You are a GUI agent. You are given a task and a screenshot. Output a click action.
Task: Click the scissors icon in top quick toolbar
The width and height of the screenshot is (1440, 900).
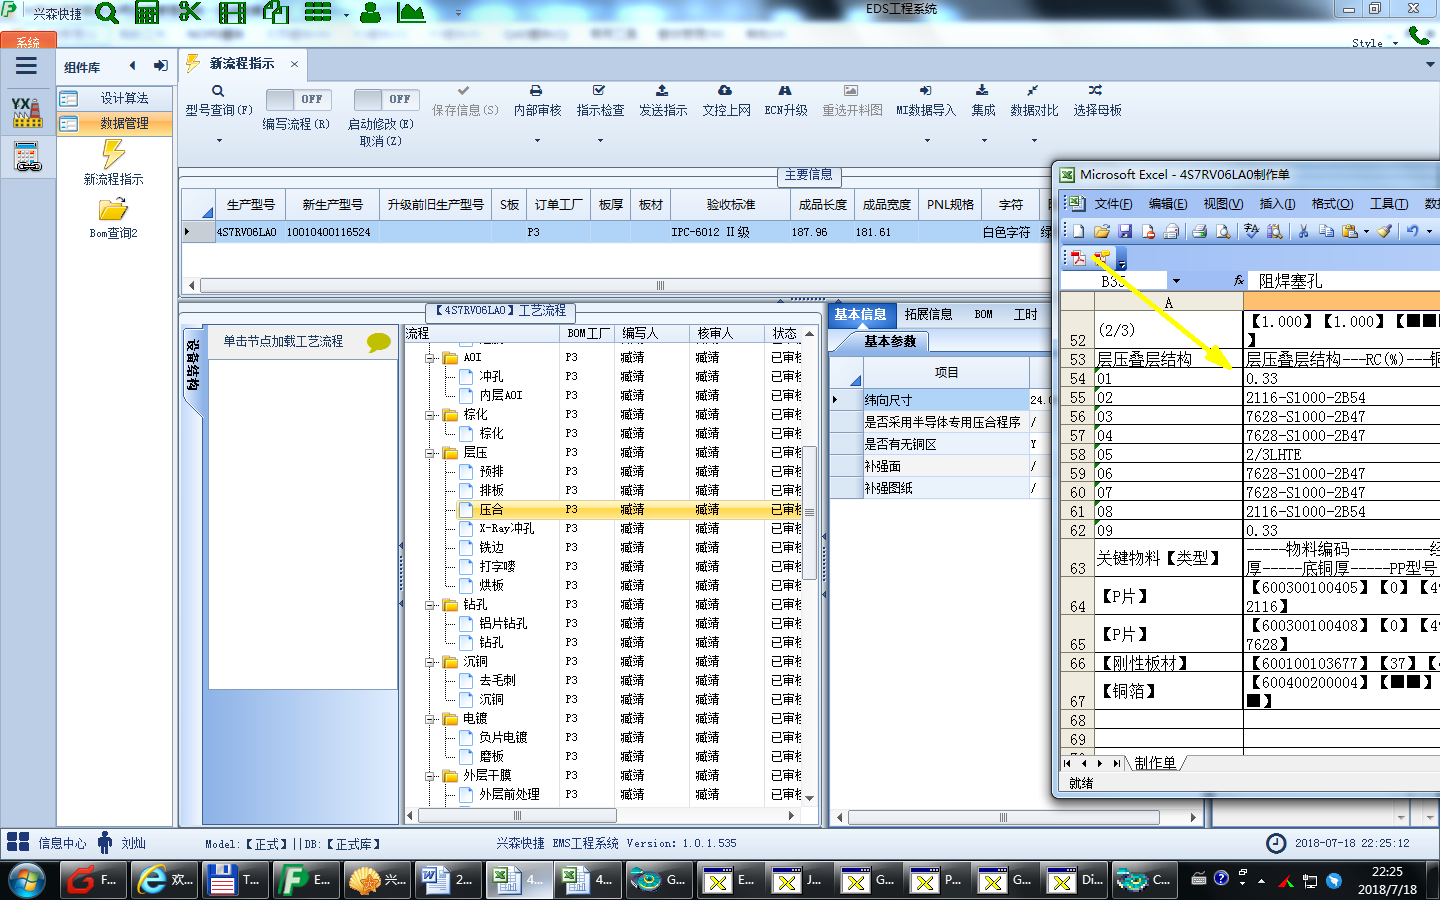(189, 12)
